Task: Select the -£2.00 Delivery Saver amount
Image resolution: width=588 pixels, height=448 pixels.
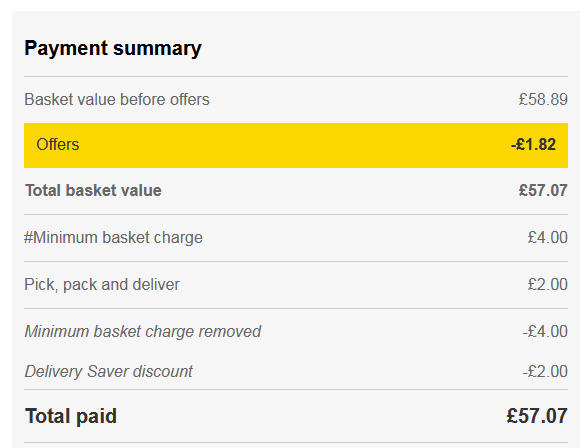Action: tap(545, 372)
